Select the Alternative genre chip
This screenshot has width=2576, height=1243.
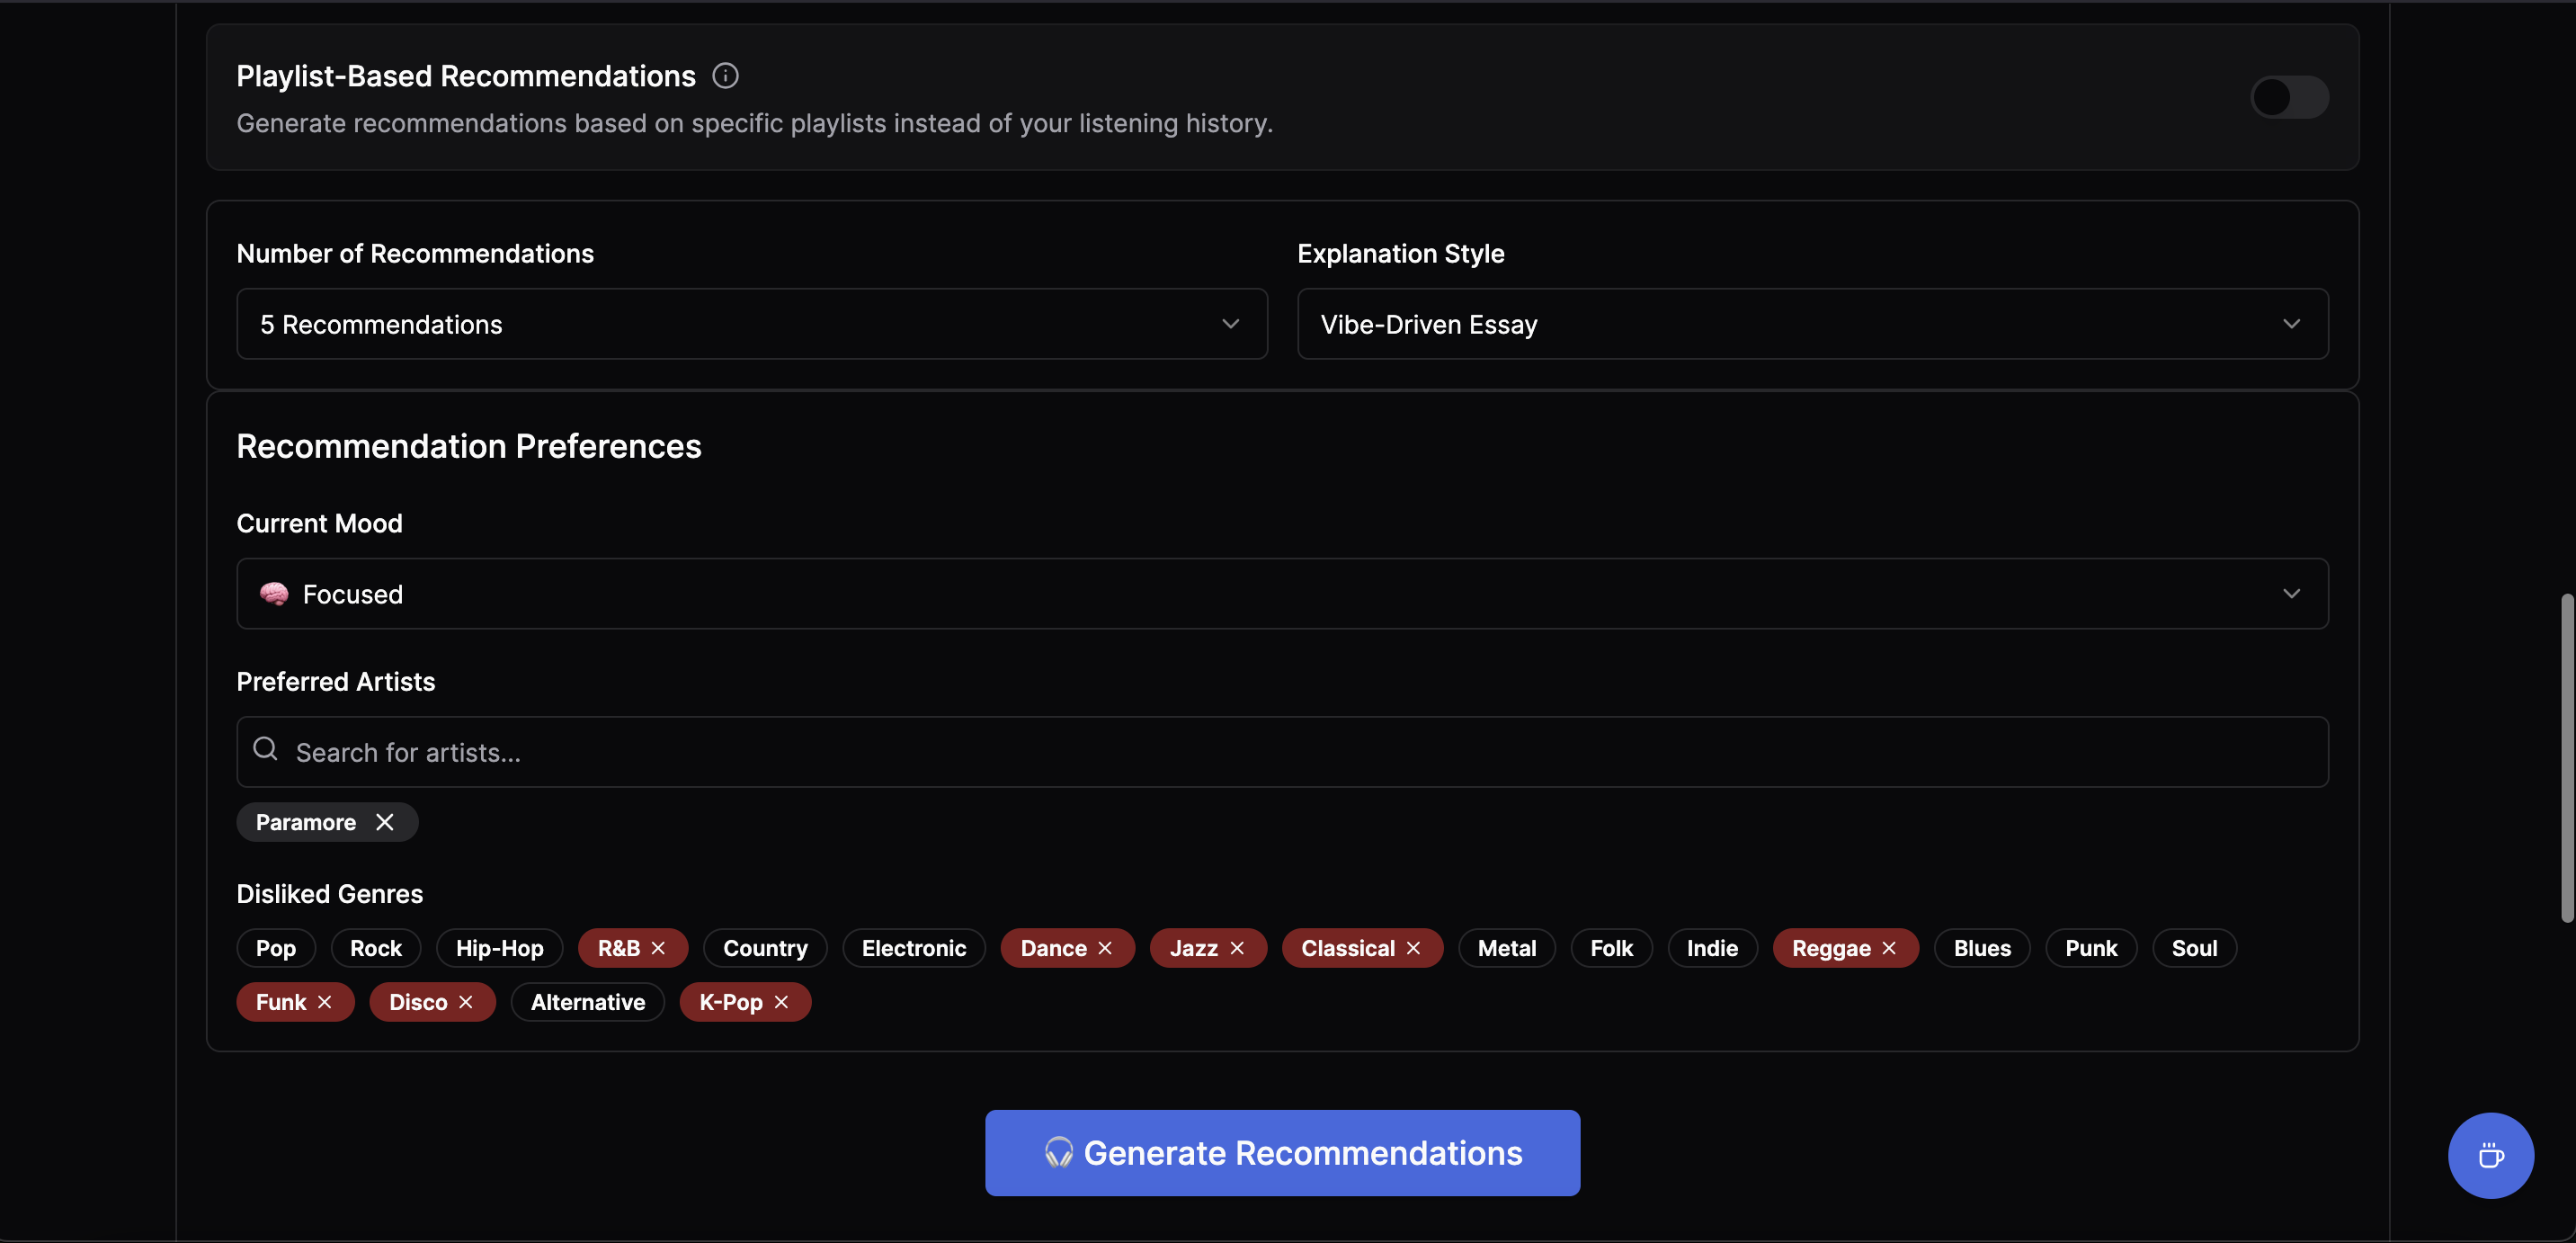click(x=587, y=1002)
